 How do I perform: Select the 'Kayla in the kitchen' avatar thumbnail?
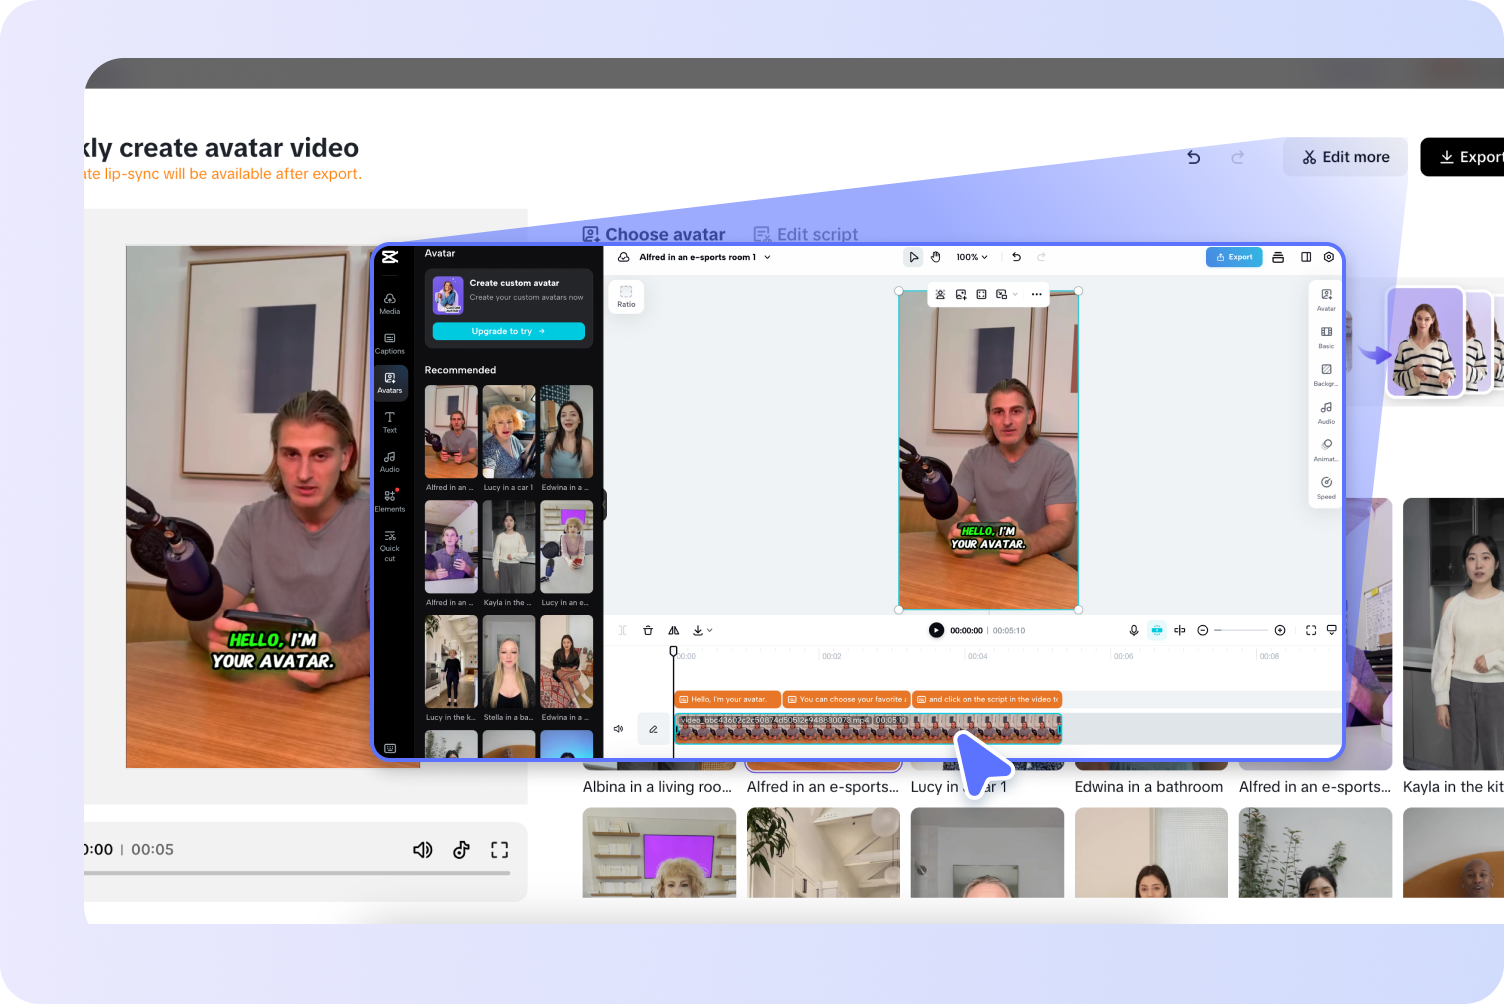[x=509, y=547]
